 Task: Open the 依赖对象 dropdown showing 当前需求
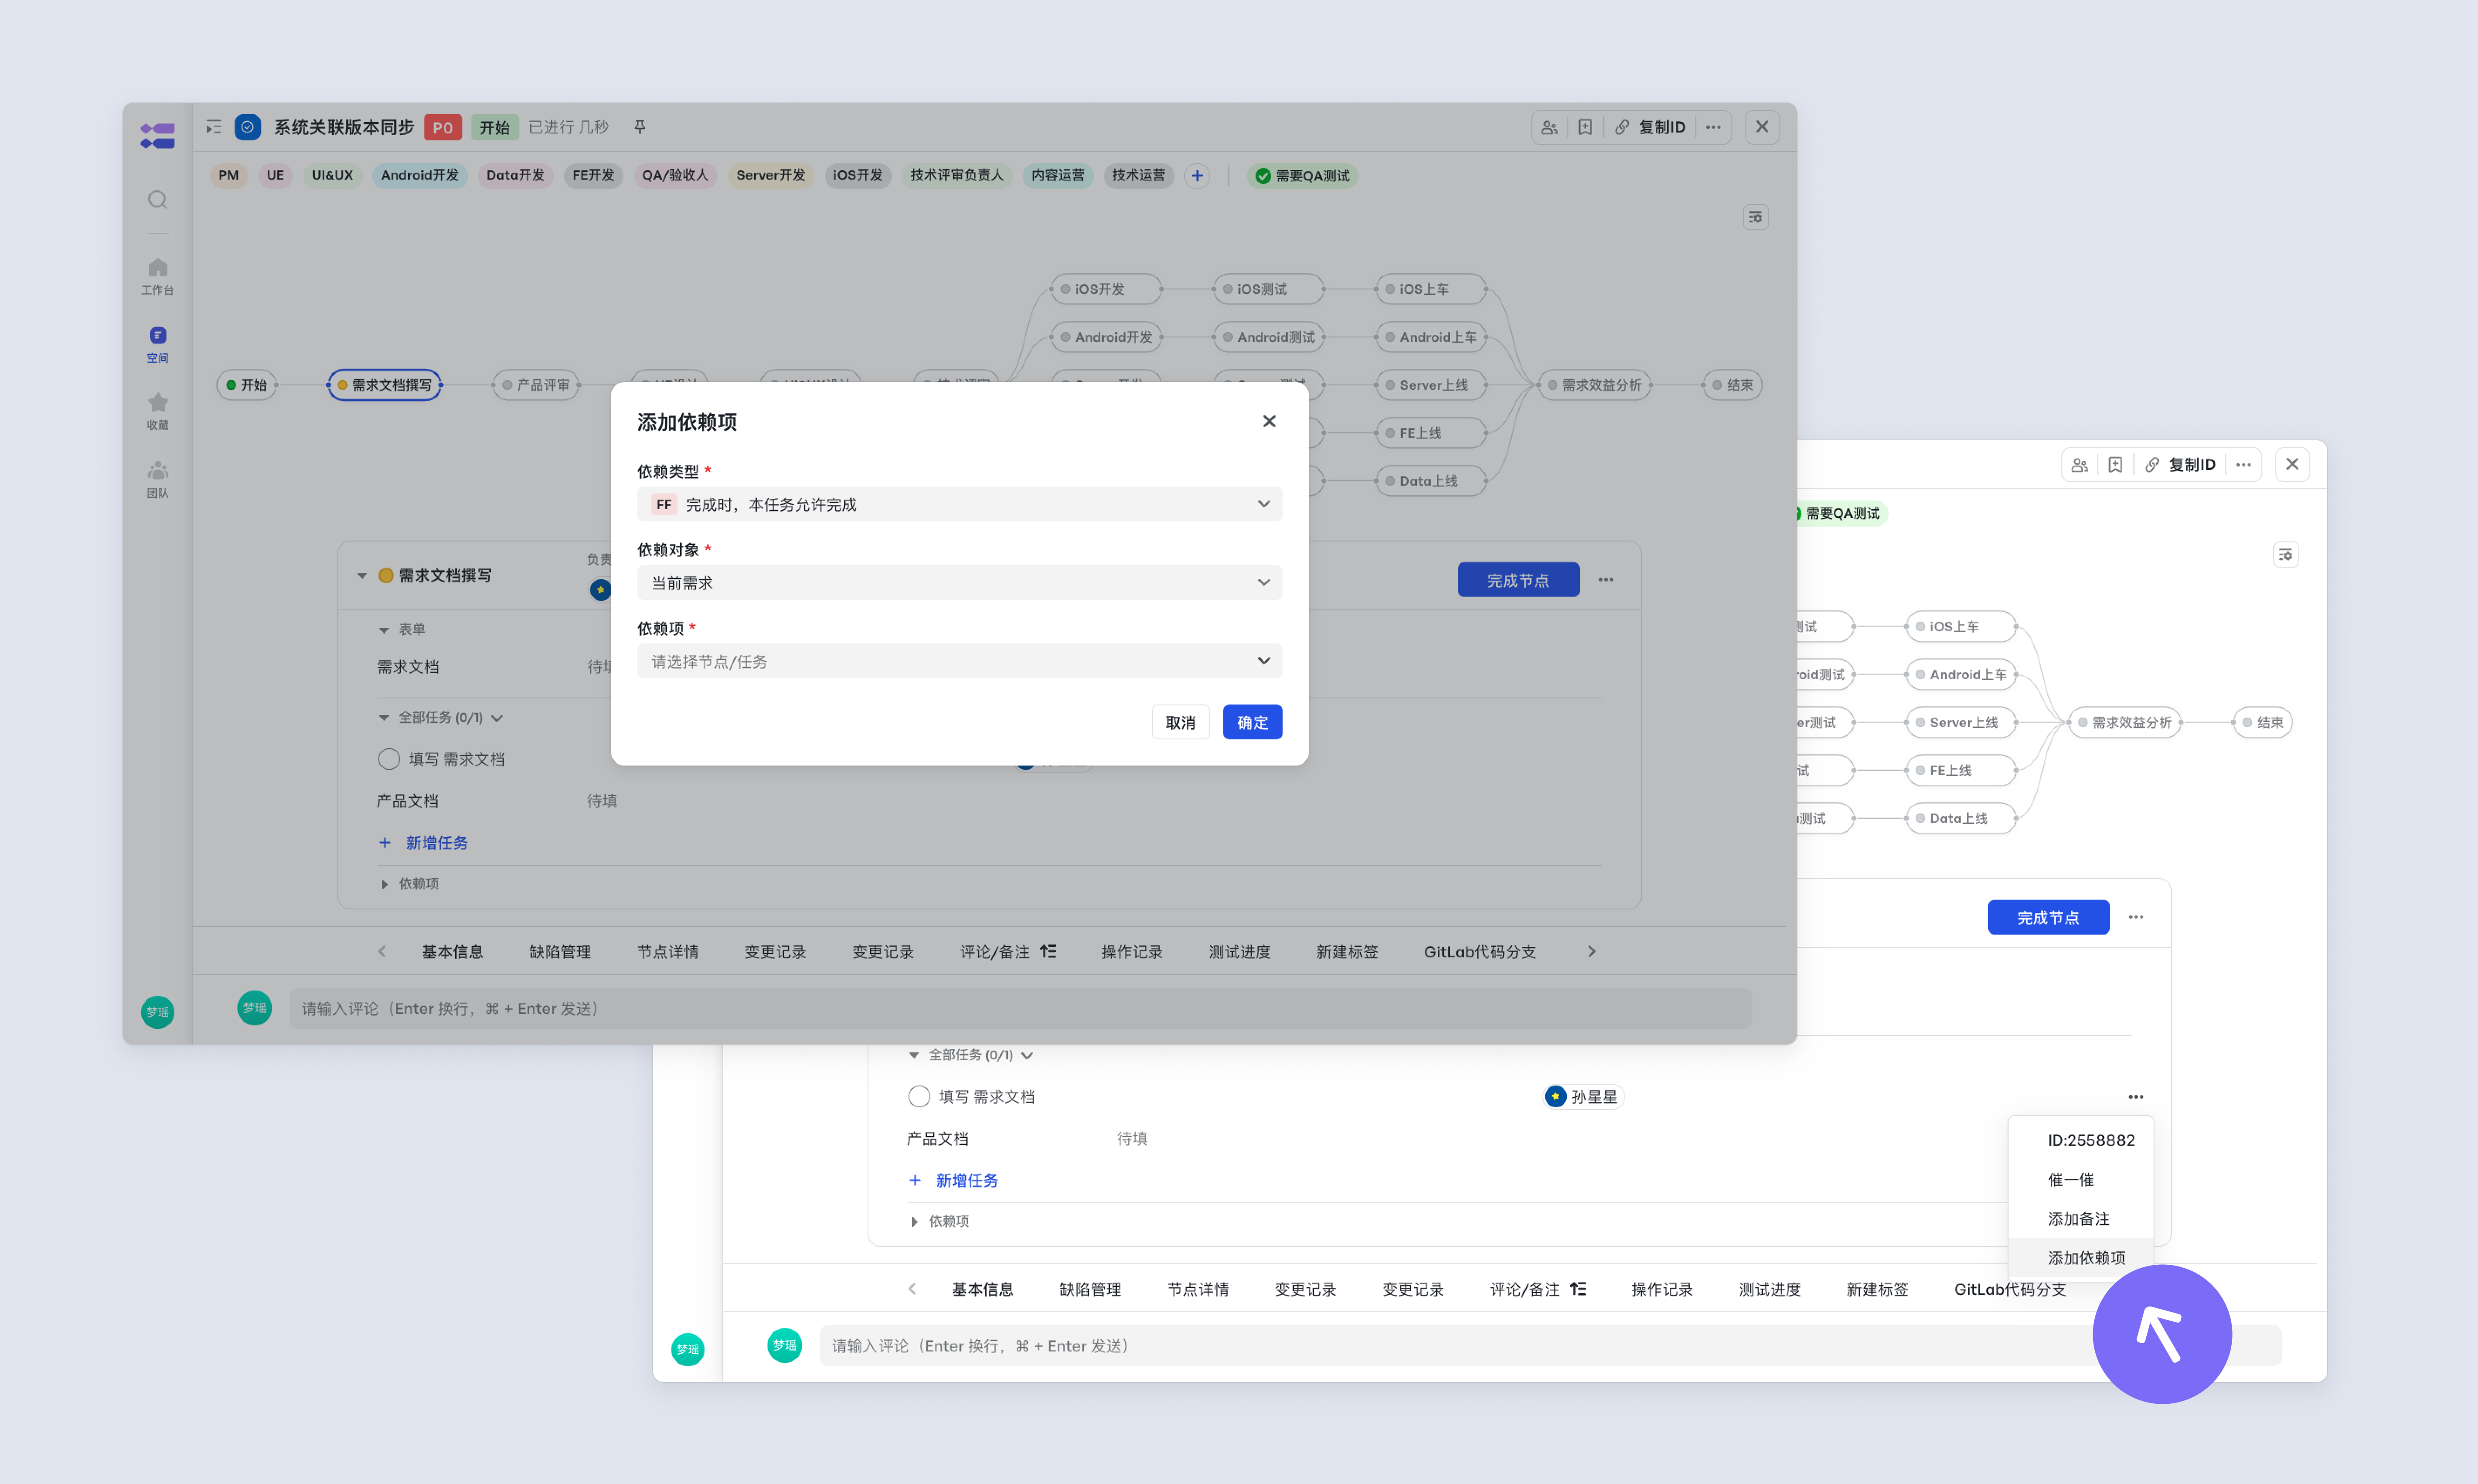pyautogui.click(x=959, y=582)
